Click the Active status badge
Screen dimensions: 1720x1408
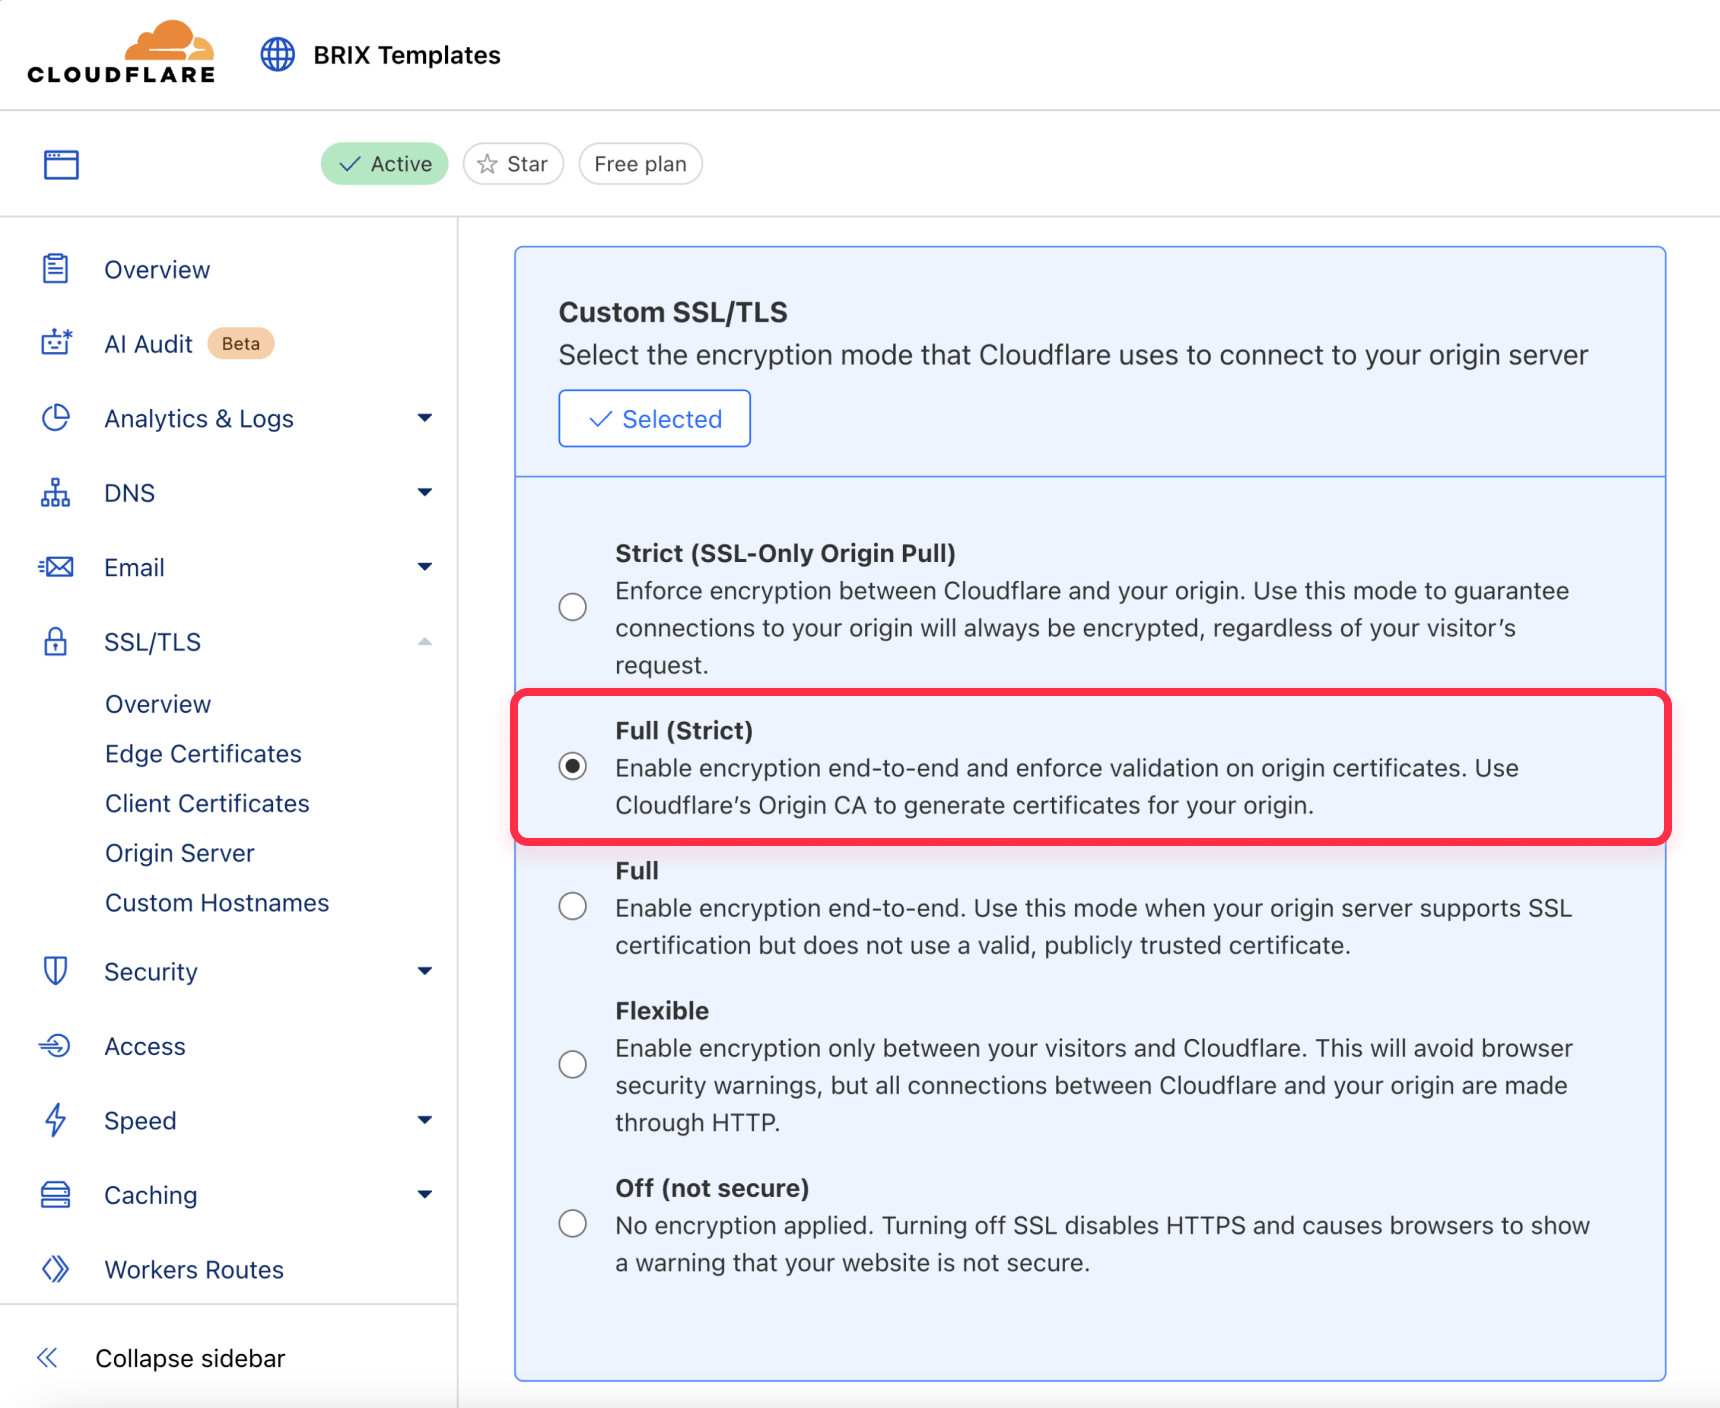[385, 164]
